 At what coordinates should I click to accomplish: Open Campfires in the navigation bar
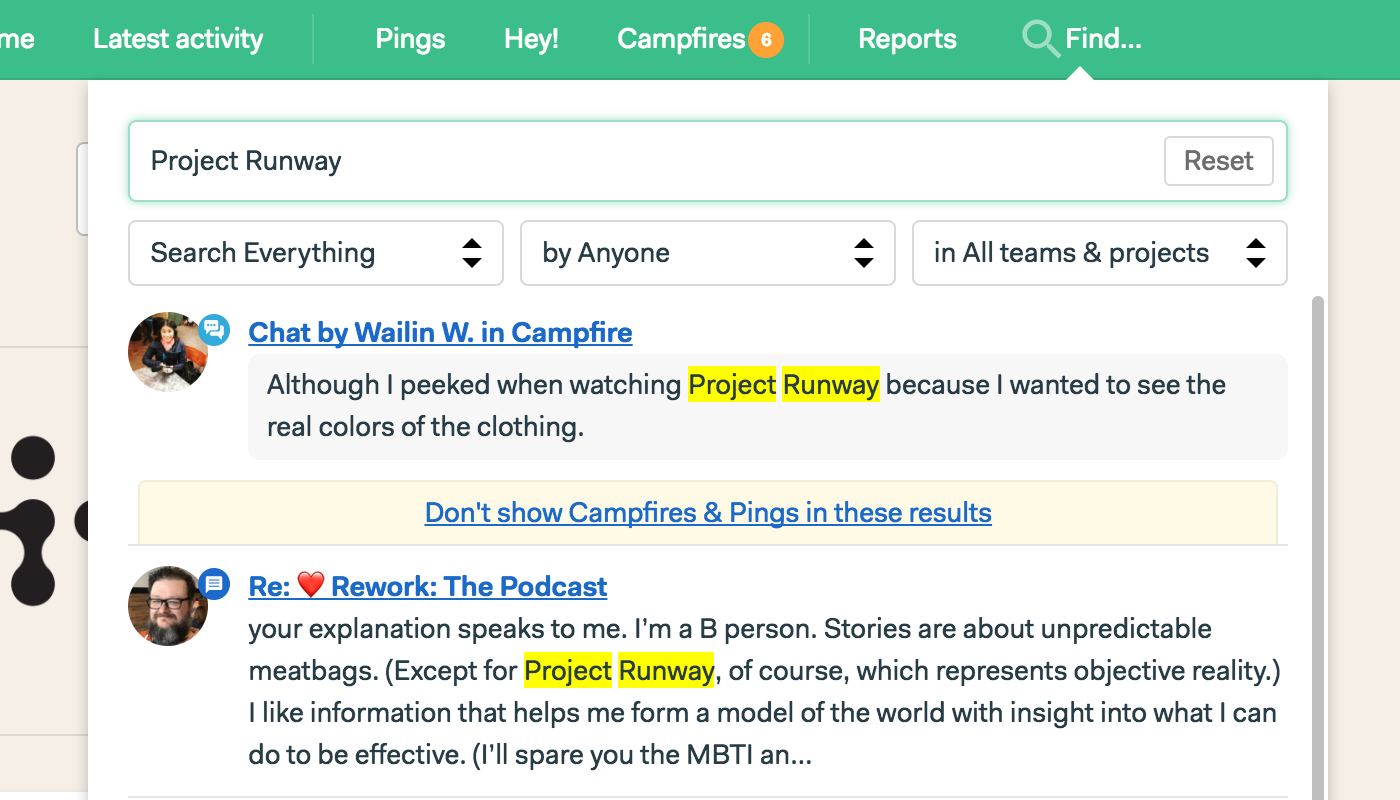[x=681, y=39]
